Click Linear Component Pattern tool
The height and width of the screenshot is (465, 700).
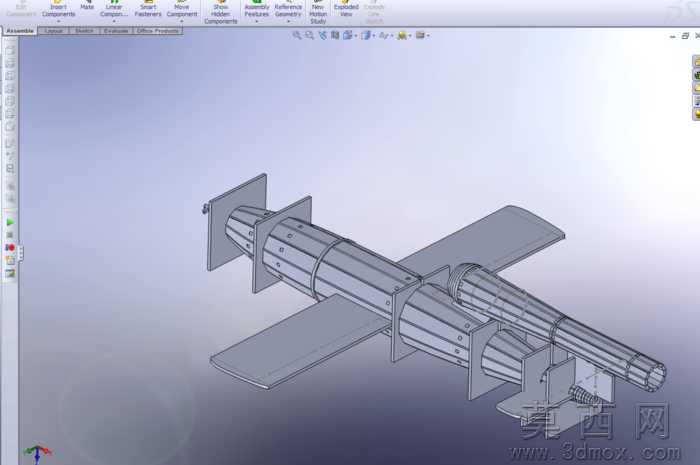click(x=114, y=9)
